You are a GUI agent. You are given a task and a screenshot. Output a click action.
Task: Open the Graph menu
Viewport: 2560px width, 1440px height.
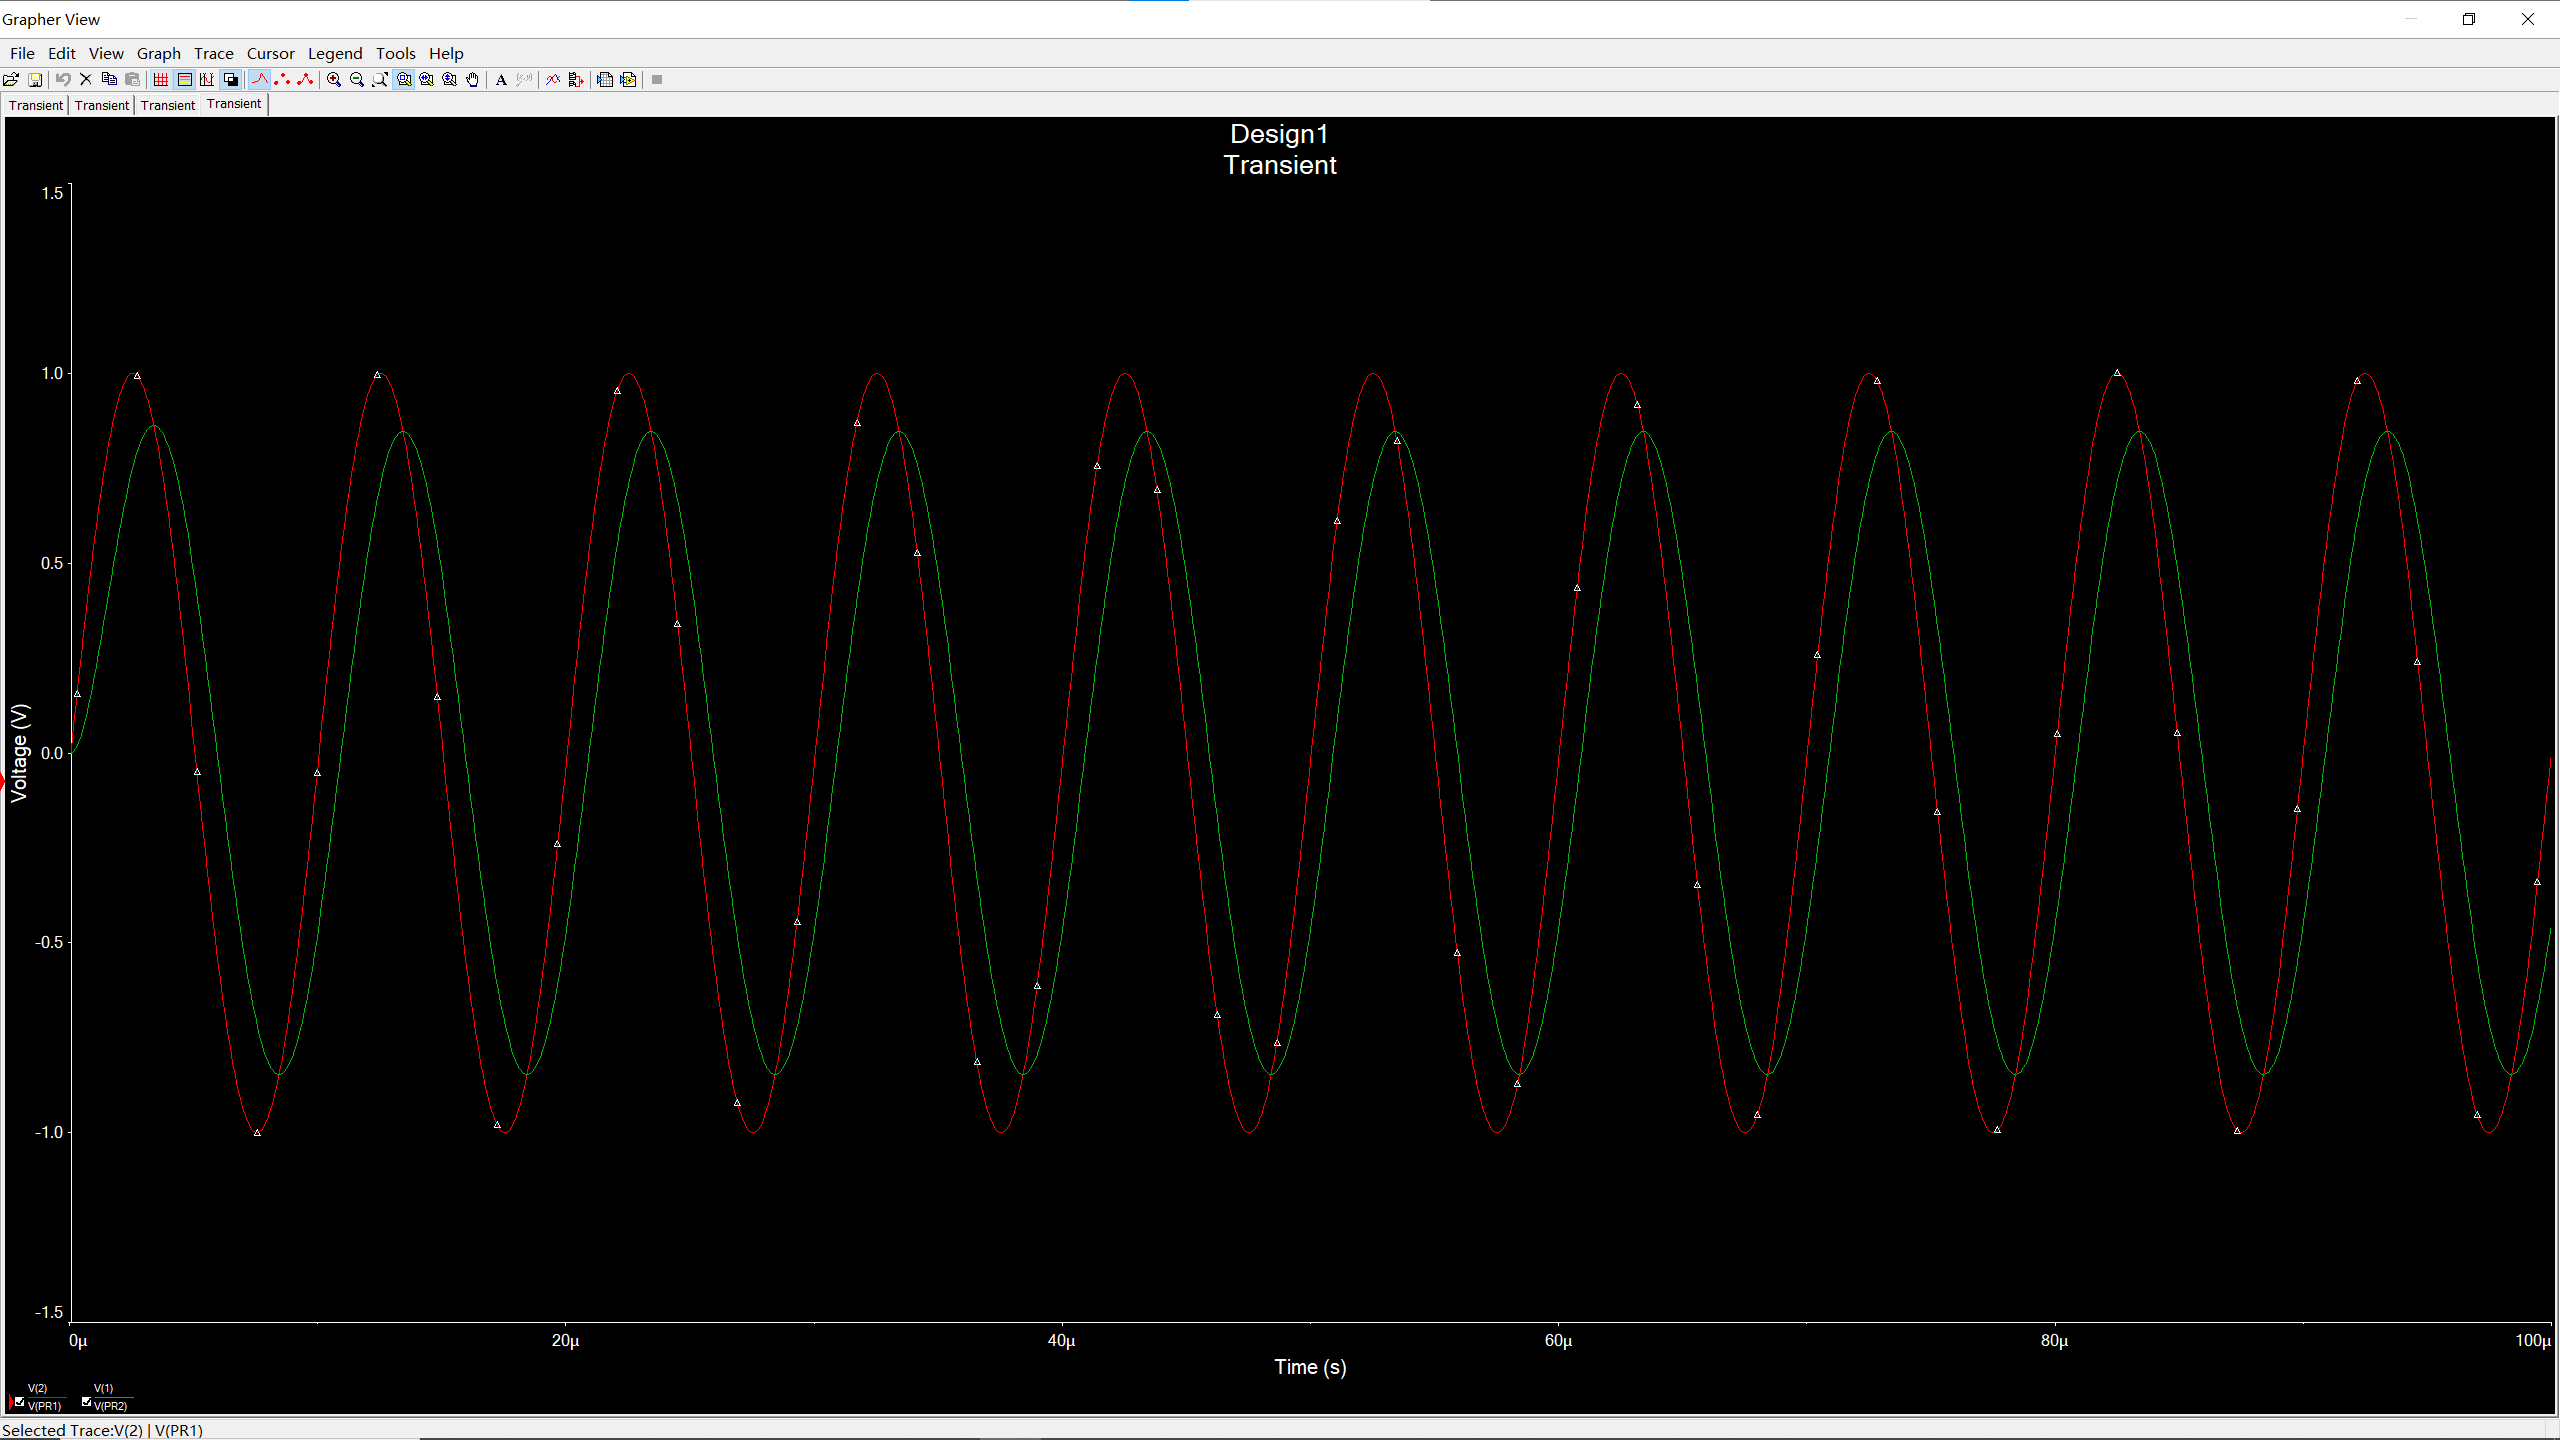click(158, 54)
